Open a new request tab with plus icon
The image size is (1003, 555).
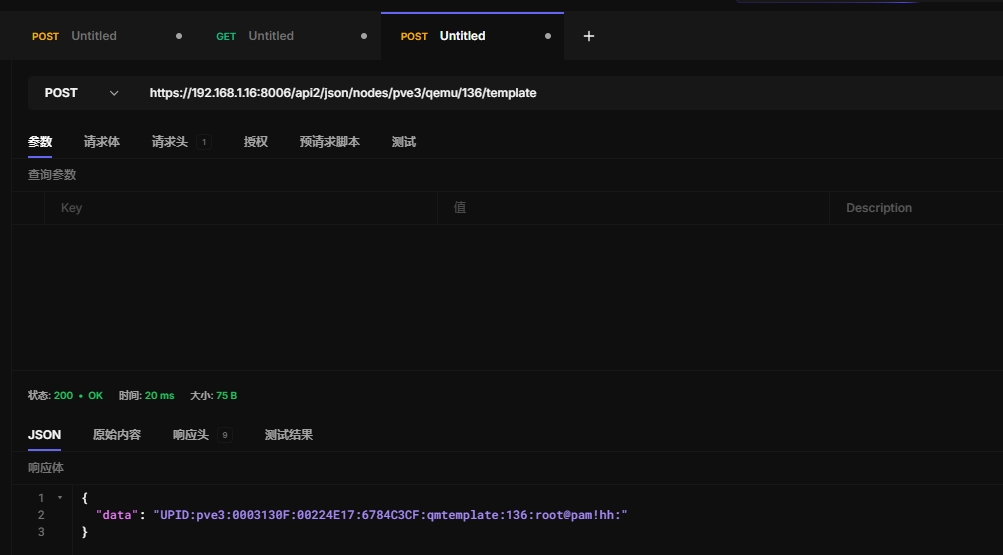589,36
